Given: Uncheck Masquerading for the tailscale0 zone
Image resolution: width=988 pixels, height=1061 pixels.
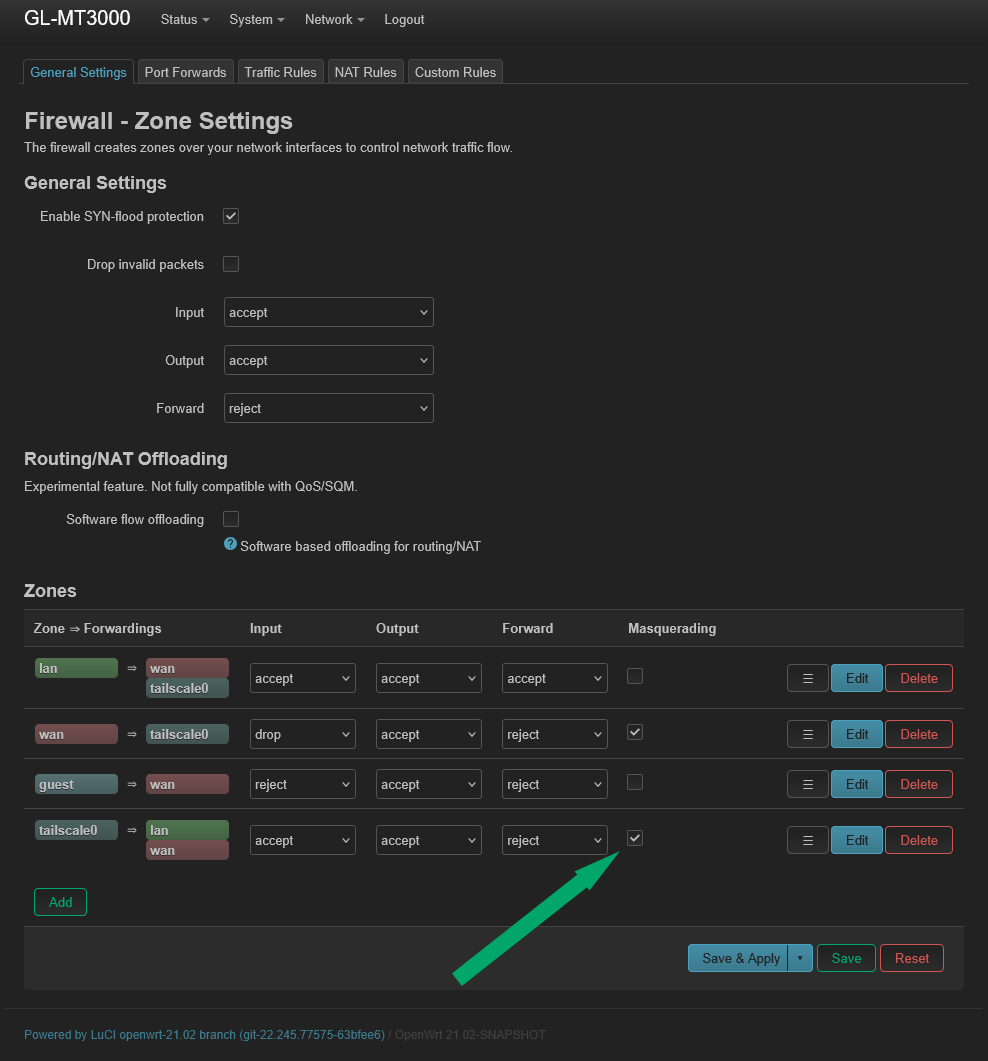Looking at the screenshot, I should [x=634, y=837].
